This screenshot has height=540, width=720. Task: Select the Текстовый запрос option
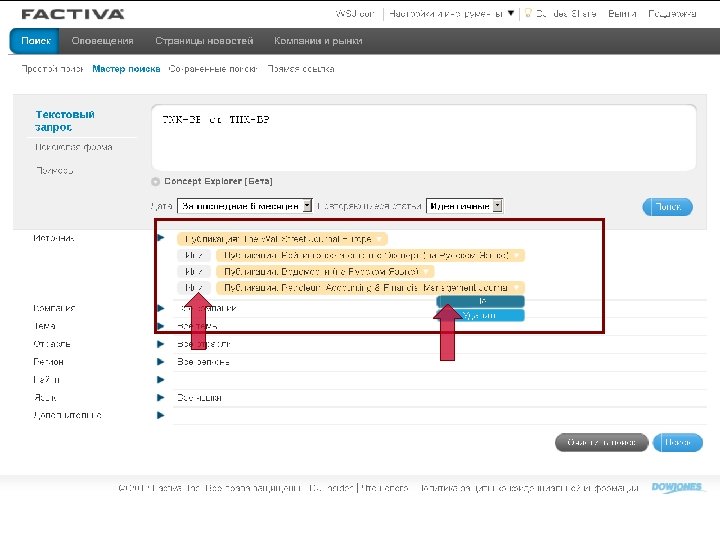[x=65, y=121]
